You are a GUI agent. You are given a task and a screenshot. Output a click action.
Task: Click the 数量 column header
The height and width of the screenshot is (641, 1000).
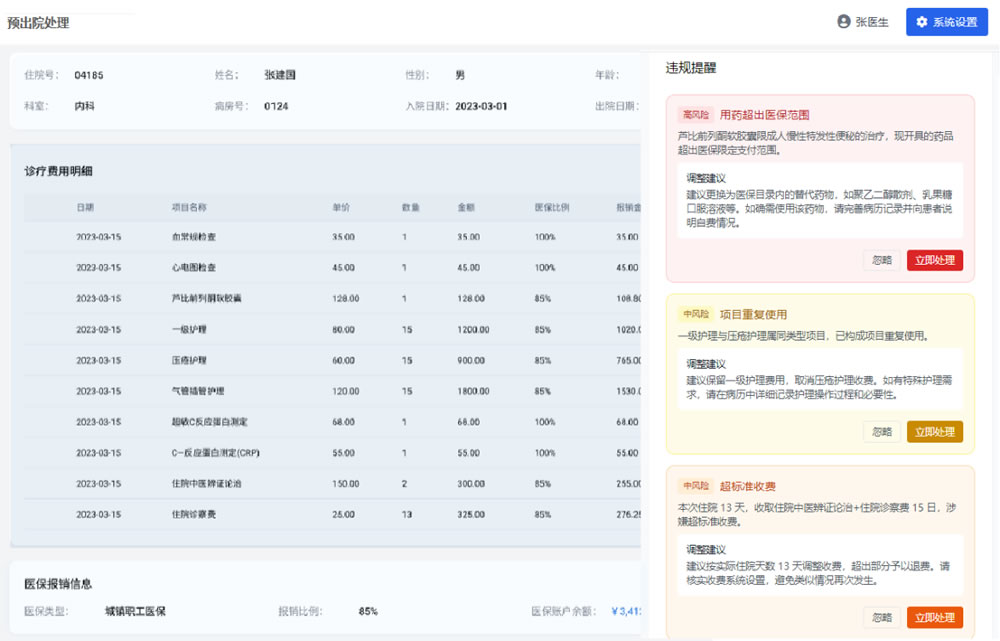[x=411, y=207]
